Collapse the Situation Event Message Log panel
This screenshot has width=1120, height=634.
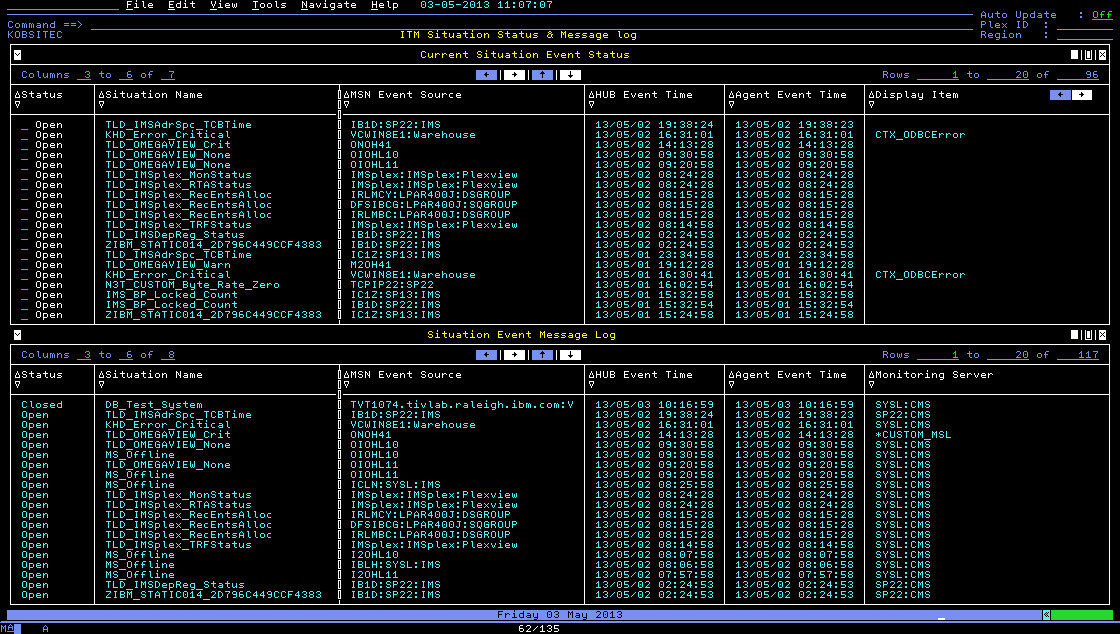coord(17,335)
